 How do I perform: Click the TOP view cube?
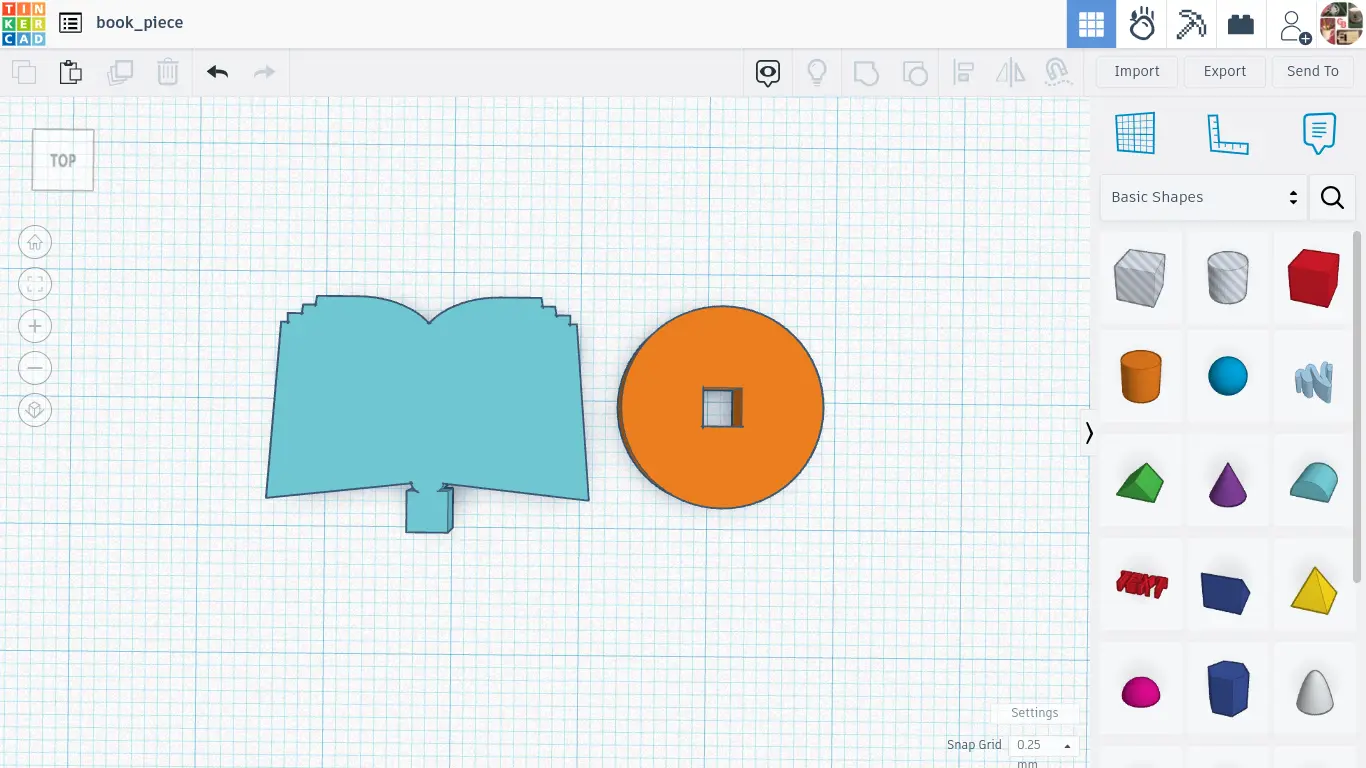[x=63, y=160]
